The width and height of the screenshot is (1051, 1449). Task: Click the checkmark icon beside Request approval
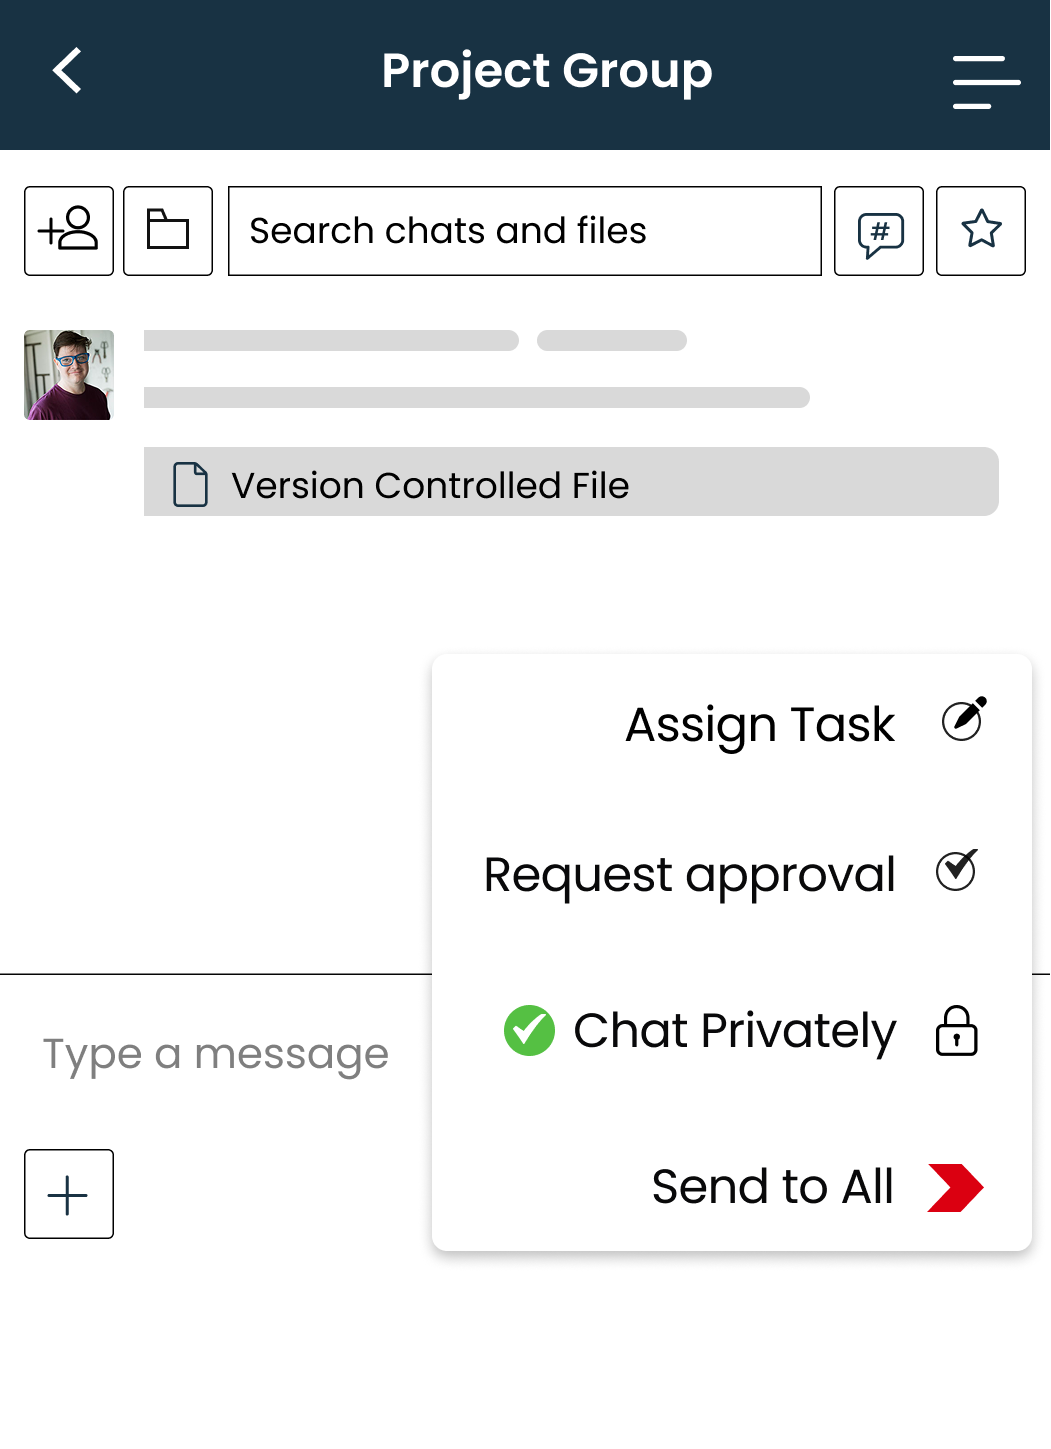956,870
